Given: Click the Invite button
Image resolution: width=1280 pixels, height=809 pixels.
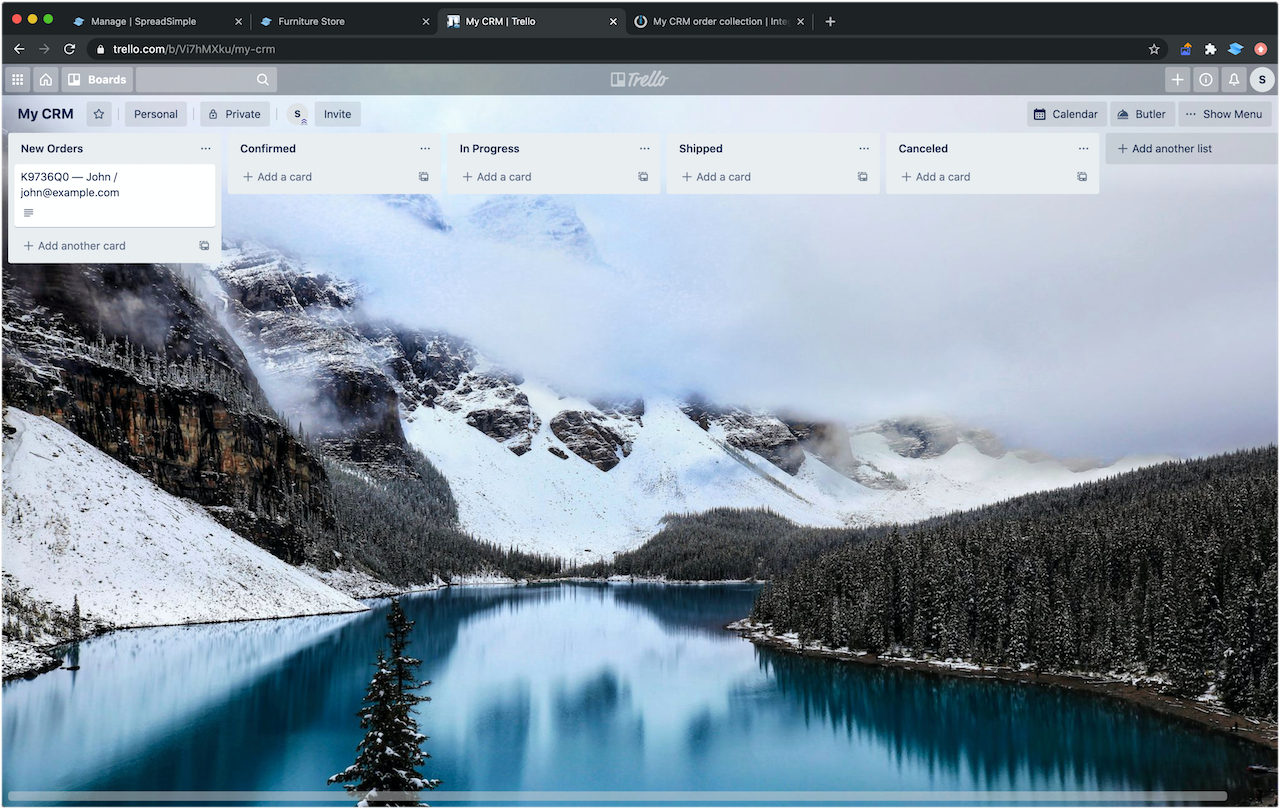Looking at the screenshot, I should tap(337, 114).
